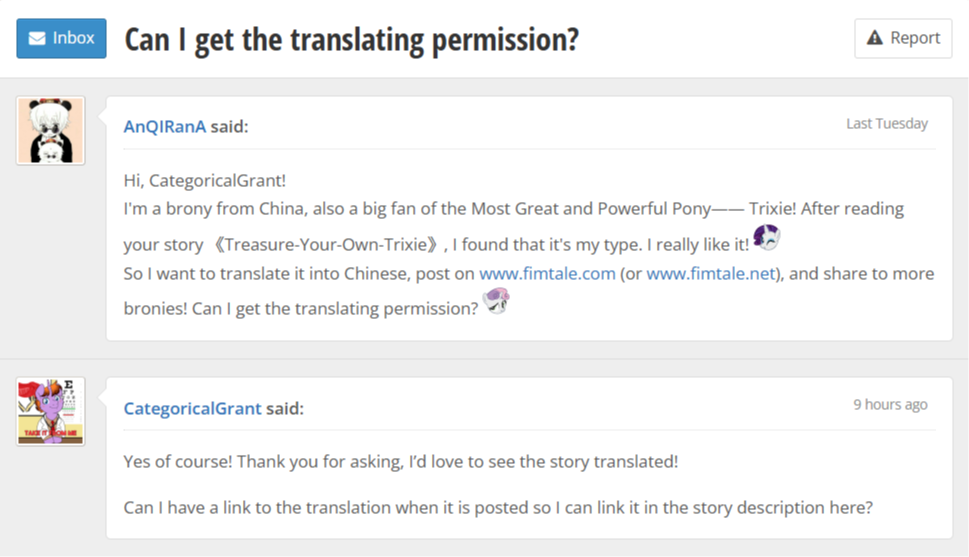Open the www.fimtale.net link
Screen dimensions: 969x557
[711, 273]
